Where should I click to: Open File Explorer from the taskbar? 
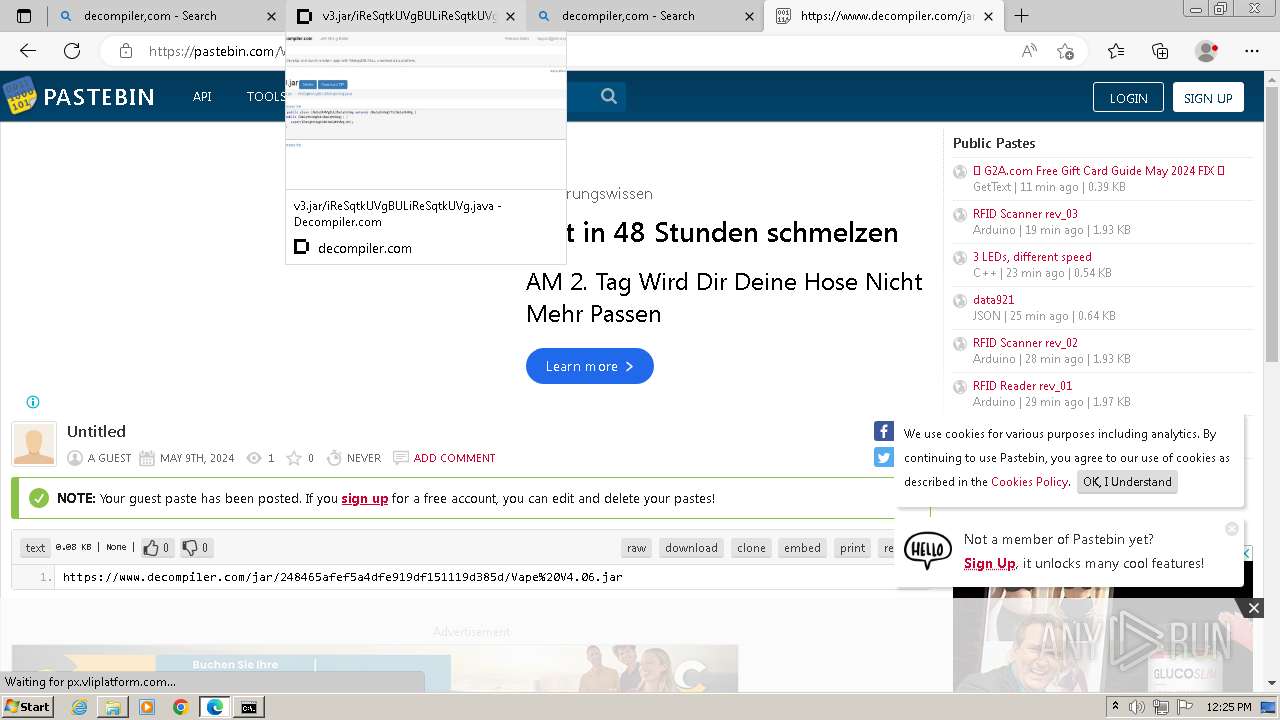coord(113,707)
